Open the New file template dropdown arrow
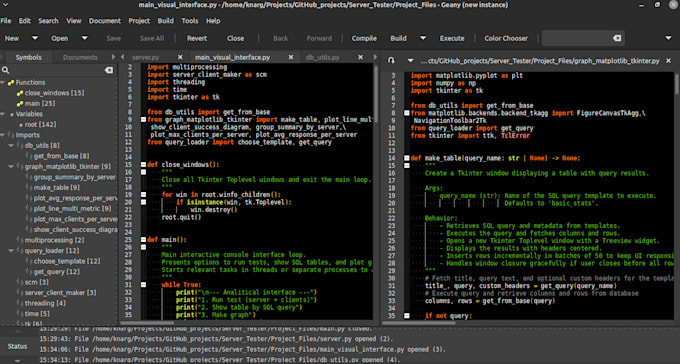The width and height of the screenshot is (680, 364). pyautogui.click(x=35, y=38)
